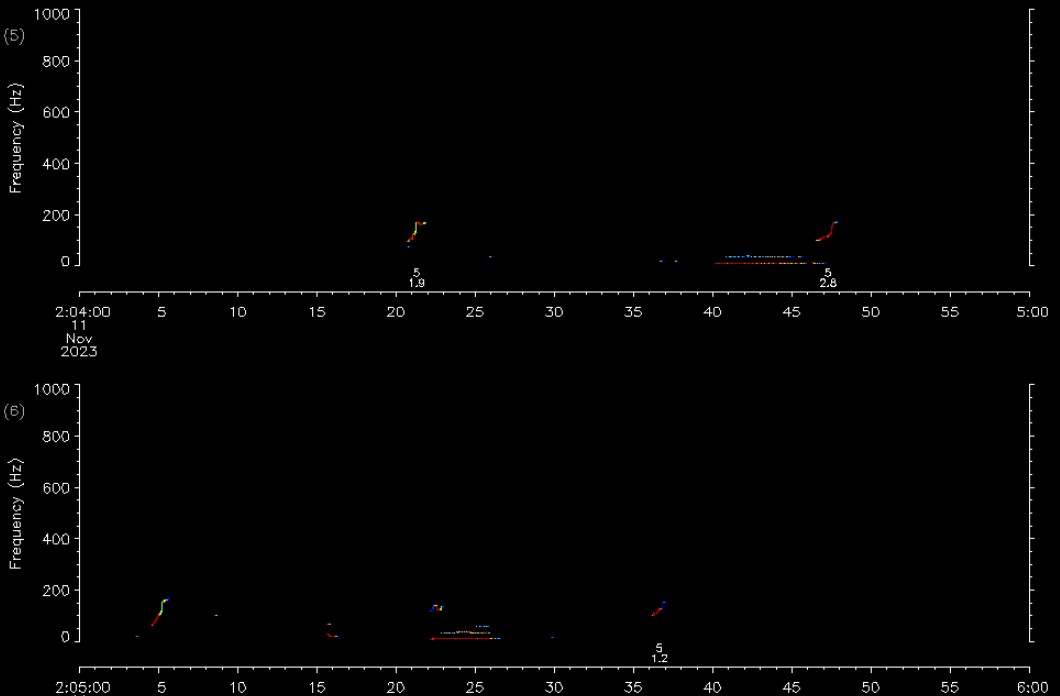Screen dimensions: 1060x696
Task: Click the 200 Hz tick label in panel 5
Action: tap(57, 215)
